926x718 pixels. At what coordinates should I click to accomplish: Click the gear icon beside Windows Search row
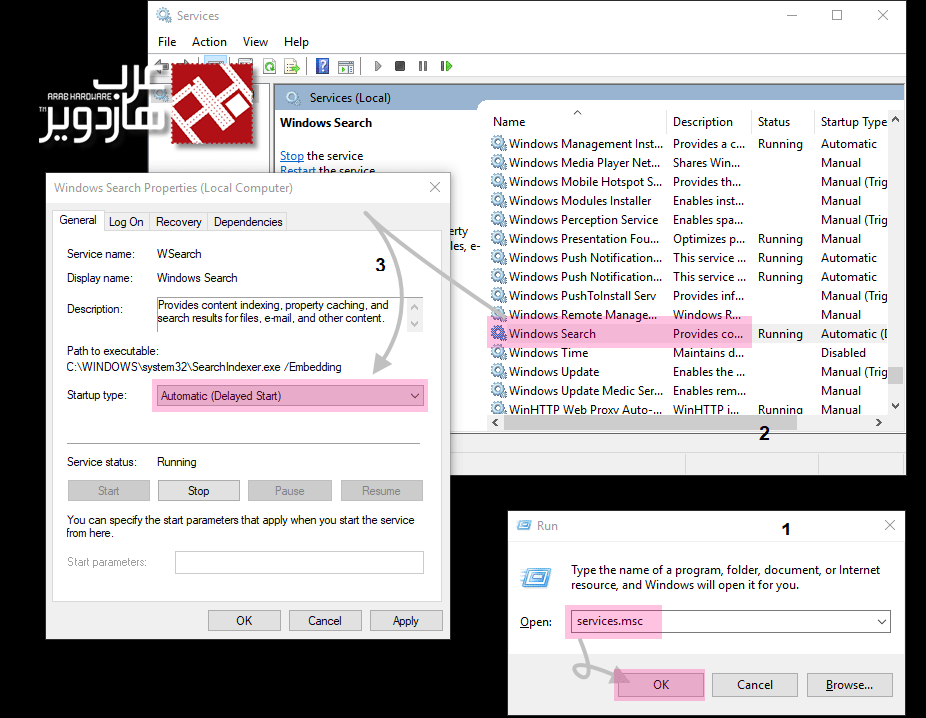499,333
